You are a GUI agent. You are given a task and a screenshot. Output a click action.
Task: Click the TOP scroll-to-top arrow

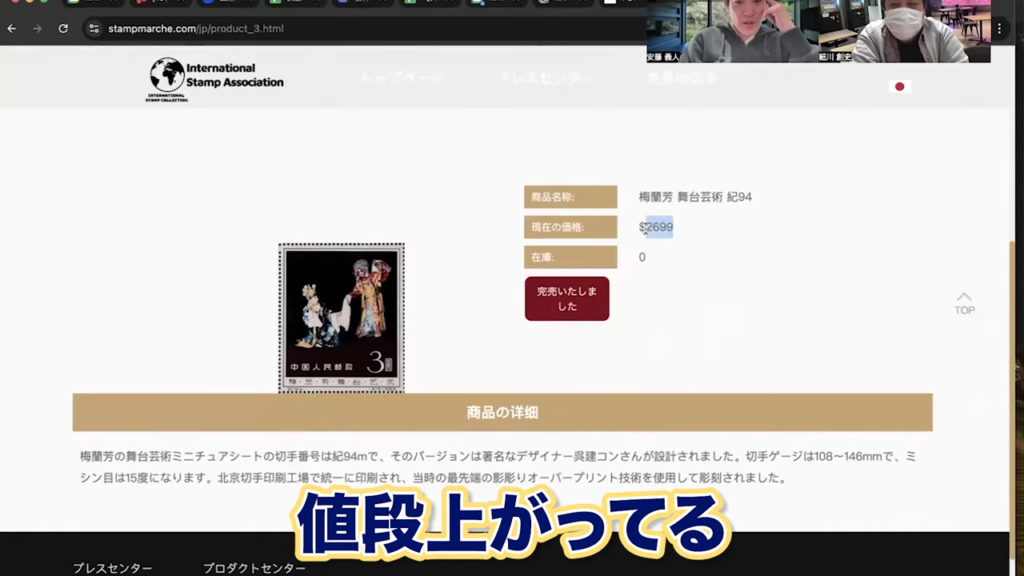click(965, 304)
